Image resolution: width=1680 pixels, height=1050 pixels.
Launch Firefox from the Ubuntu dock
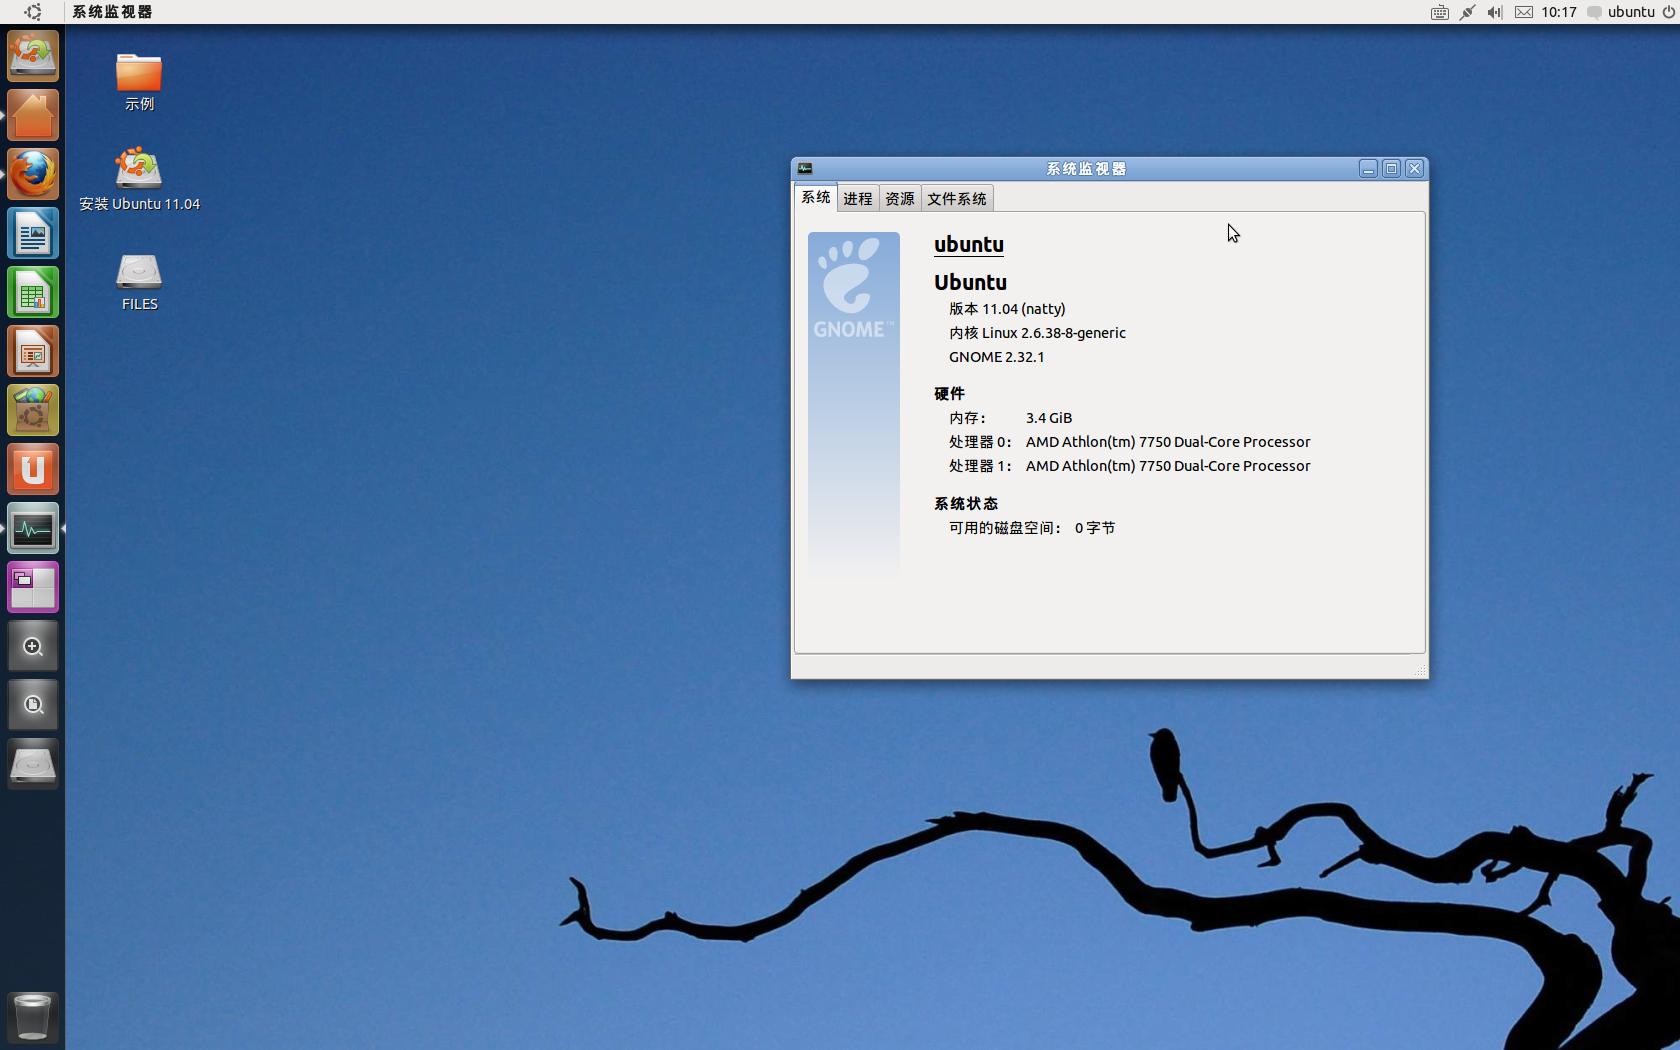tap(32, 174)
